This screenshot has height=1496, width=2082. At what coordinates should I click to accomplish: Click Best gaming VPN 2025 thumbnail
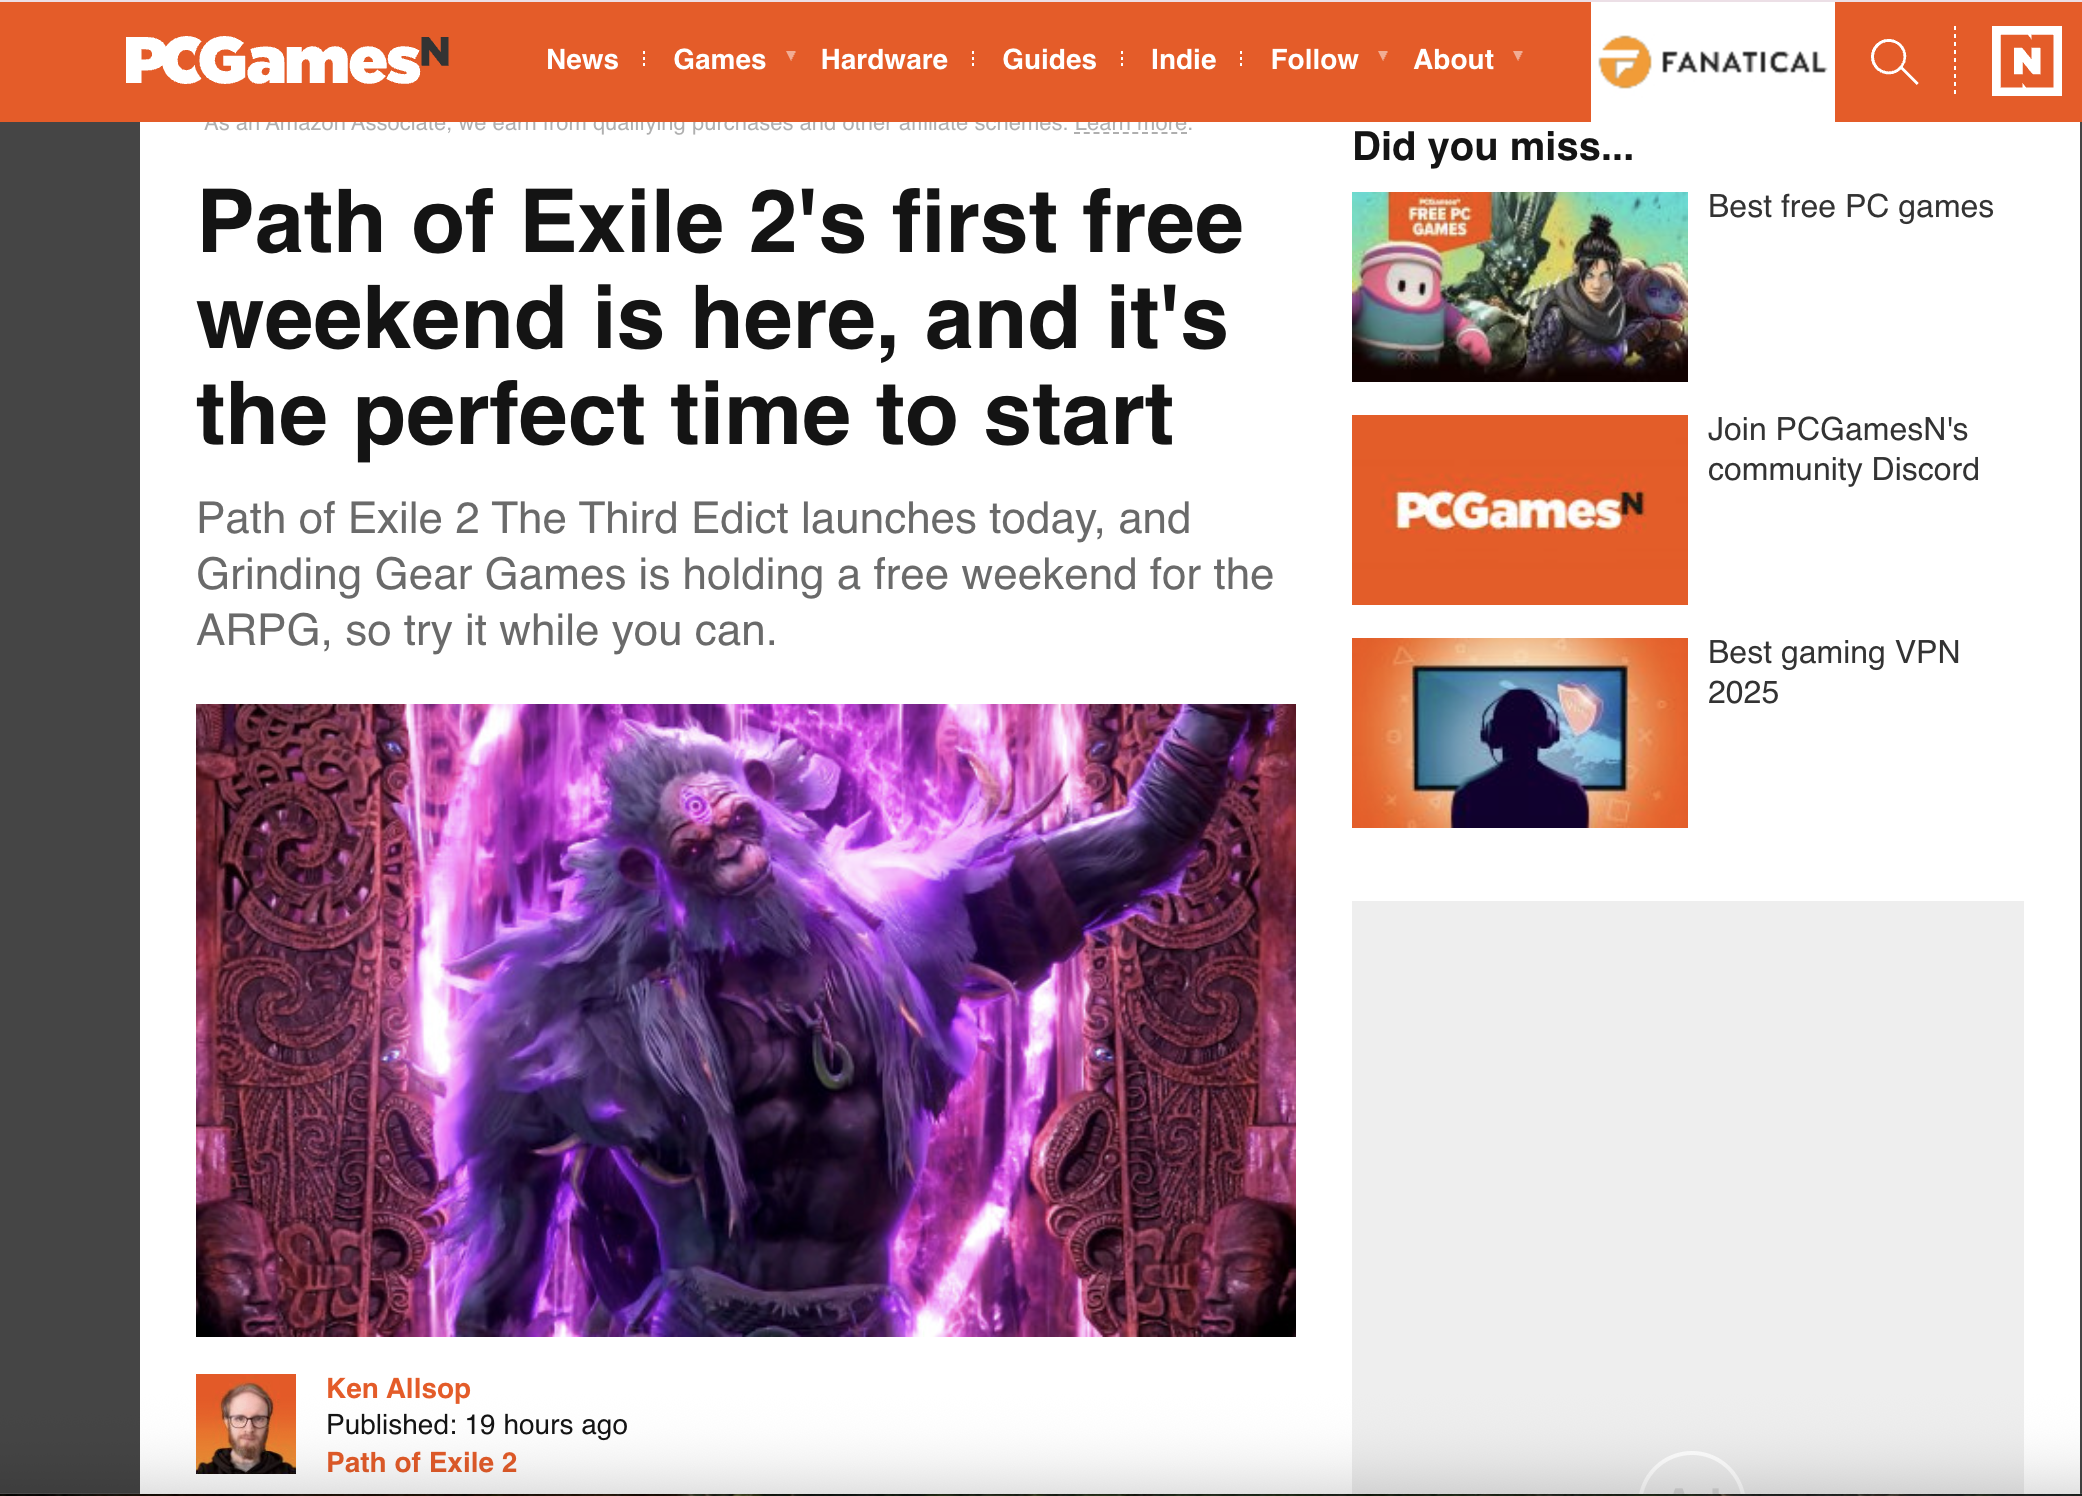[x=1519, y=732]
